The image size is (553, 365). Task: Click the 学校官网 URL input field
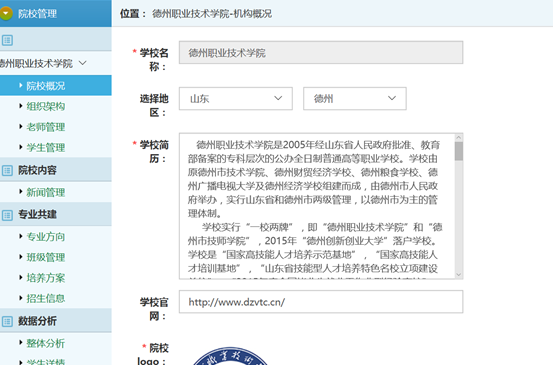321,302
